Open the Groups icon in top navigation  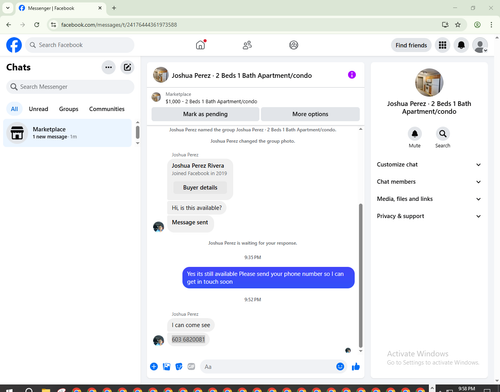coord(294,45)
